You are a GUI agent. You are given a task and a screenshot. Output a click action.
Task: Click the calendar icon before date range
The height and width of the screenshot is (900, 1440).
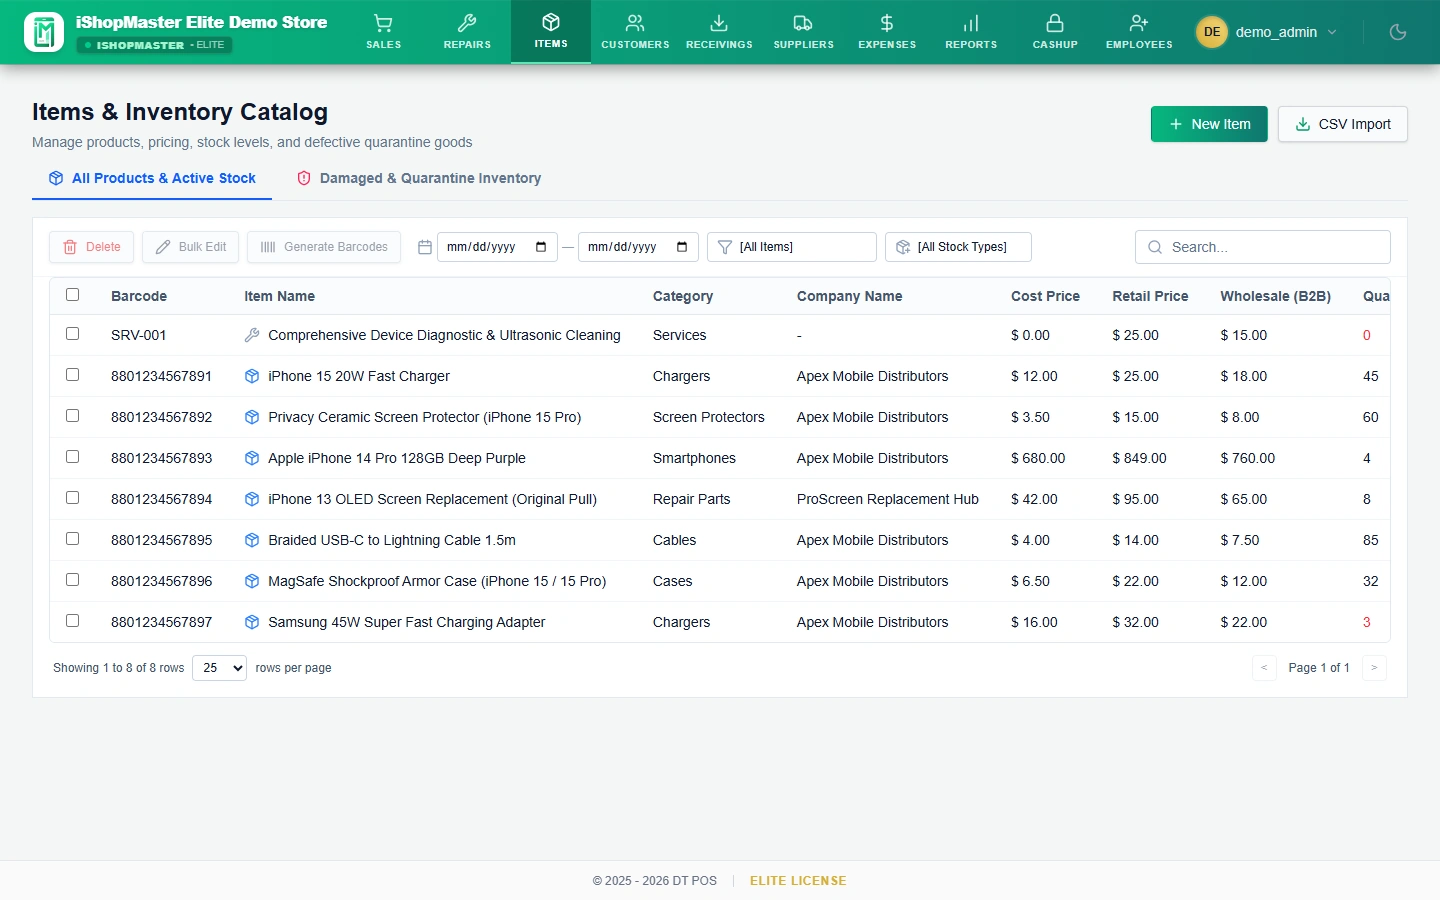(x=424, y=247)
